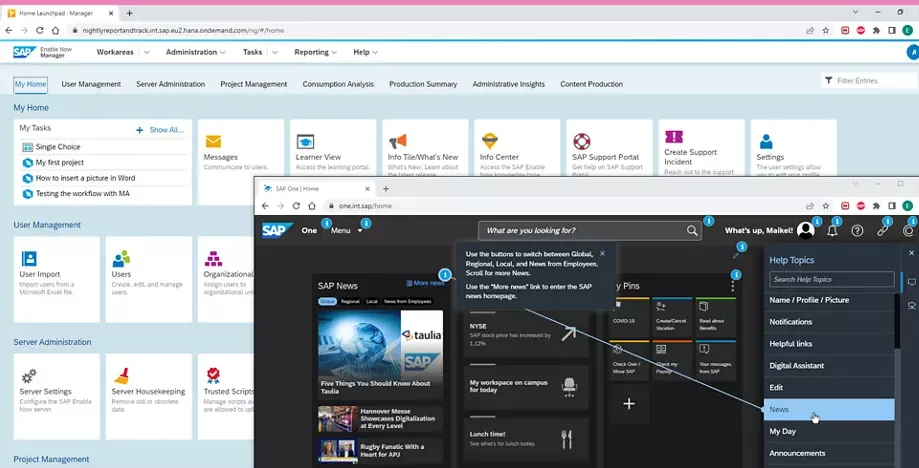Expand the Administration menu dropdown
919x468 pixels.
click(195, 52)
